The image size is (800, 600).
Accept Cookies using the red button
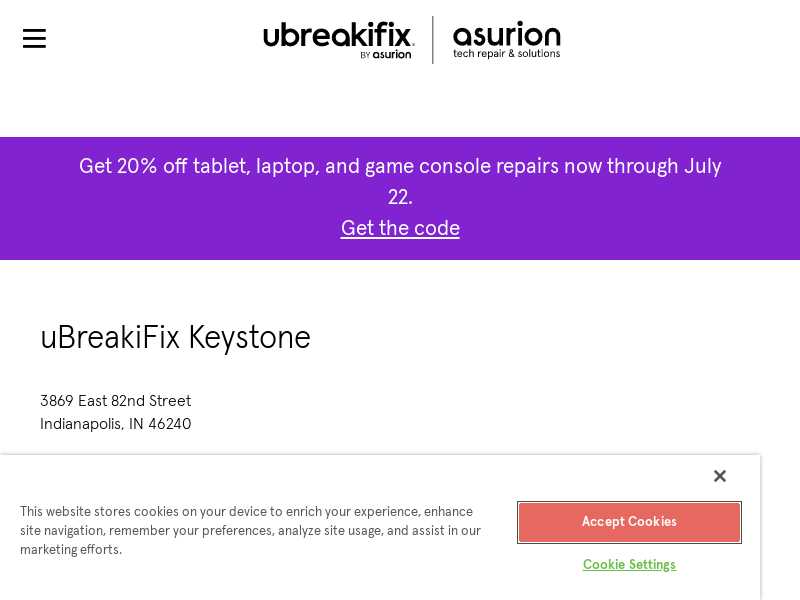(629, 522)
